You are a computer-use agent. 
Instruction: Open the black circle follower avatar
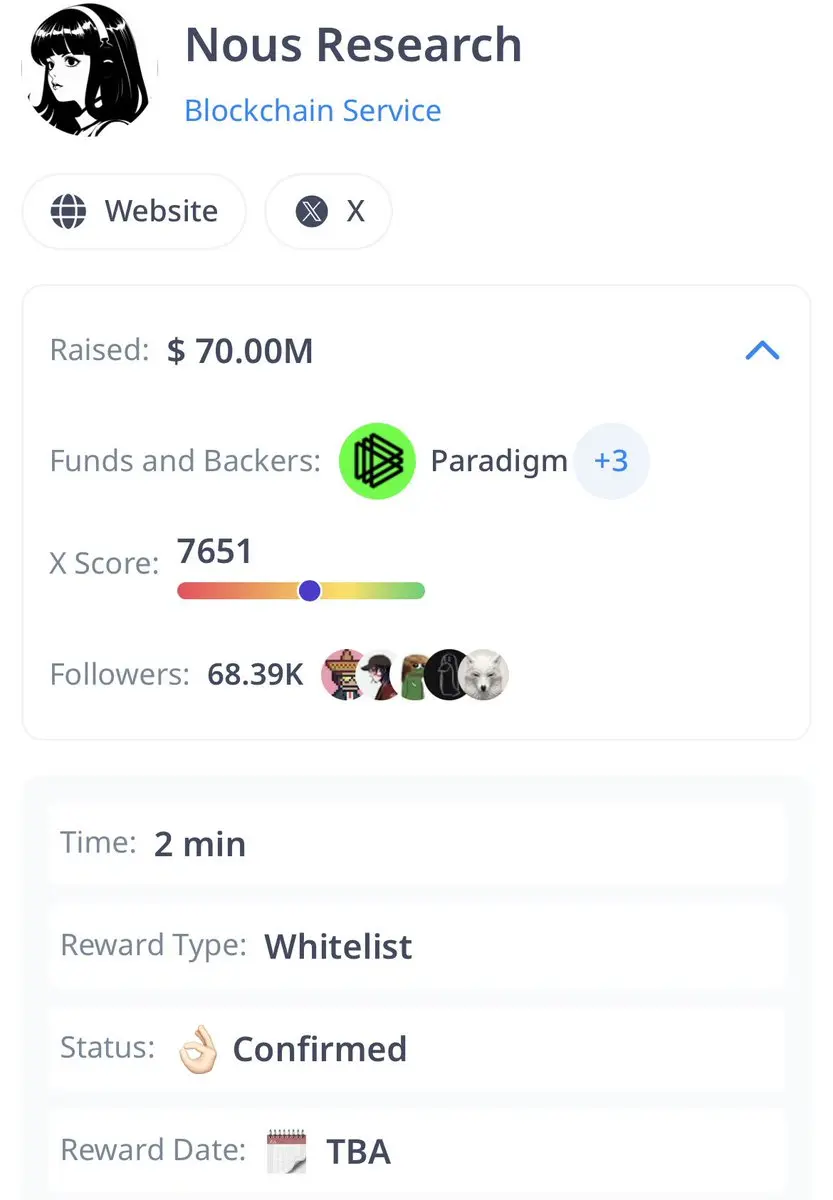tap(445, 675)
